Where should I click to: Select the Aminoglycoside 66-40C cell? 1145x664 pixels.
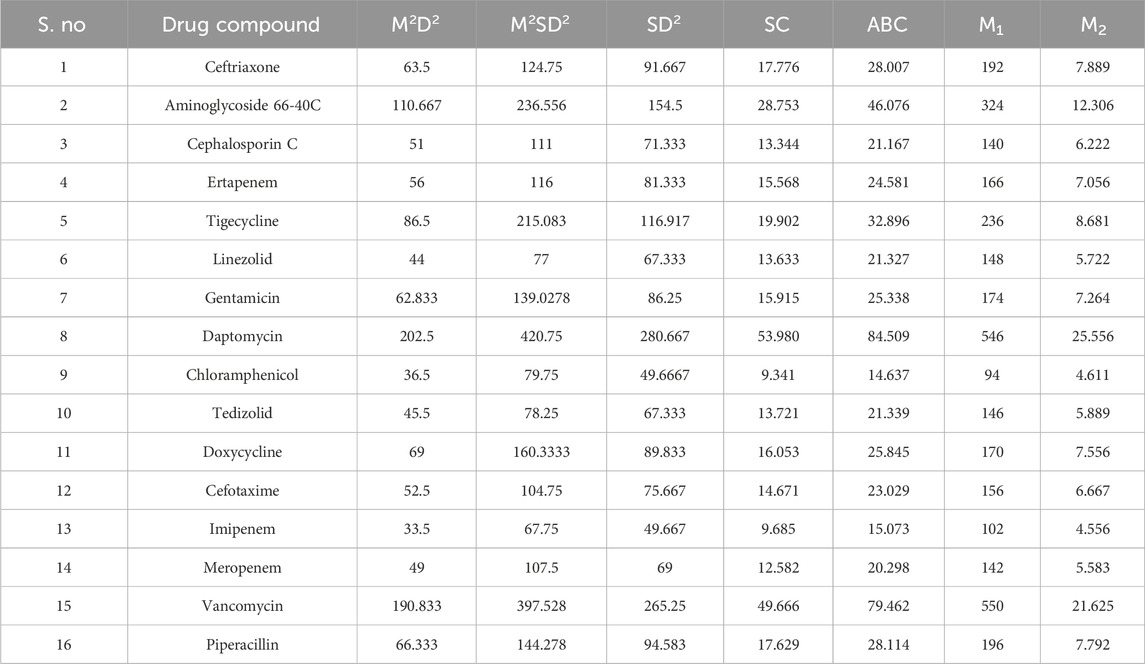pos(241,105)
